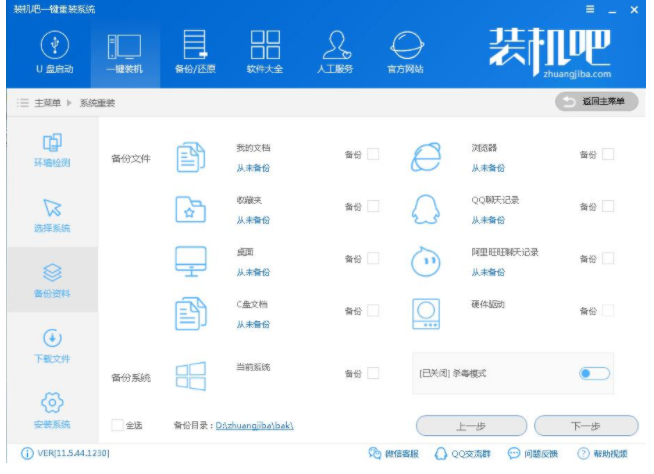Open the U盘启动 tool

[x=54, y=52]
